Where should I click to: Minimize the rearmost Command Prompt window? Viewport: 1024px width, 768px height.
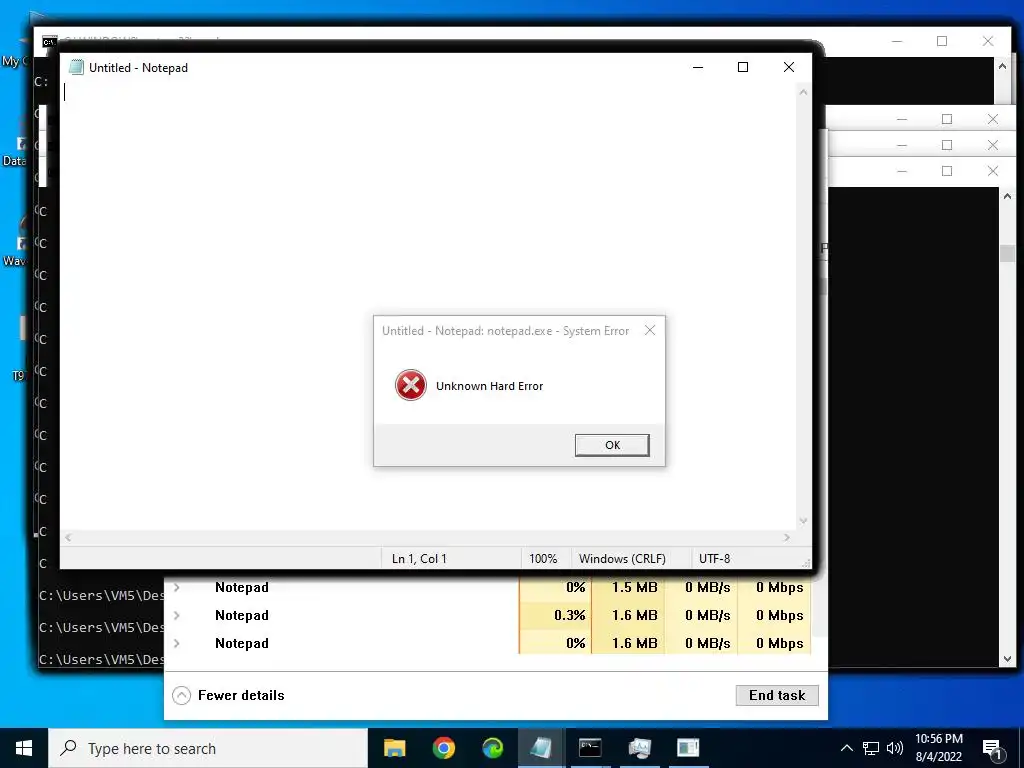(897, 41)
